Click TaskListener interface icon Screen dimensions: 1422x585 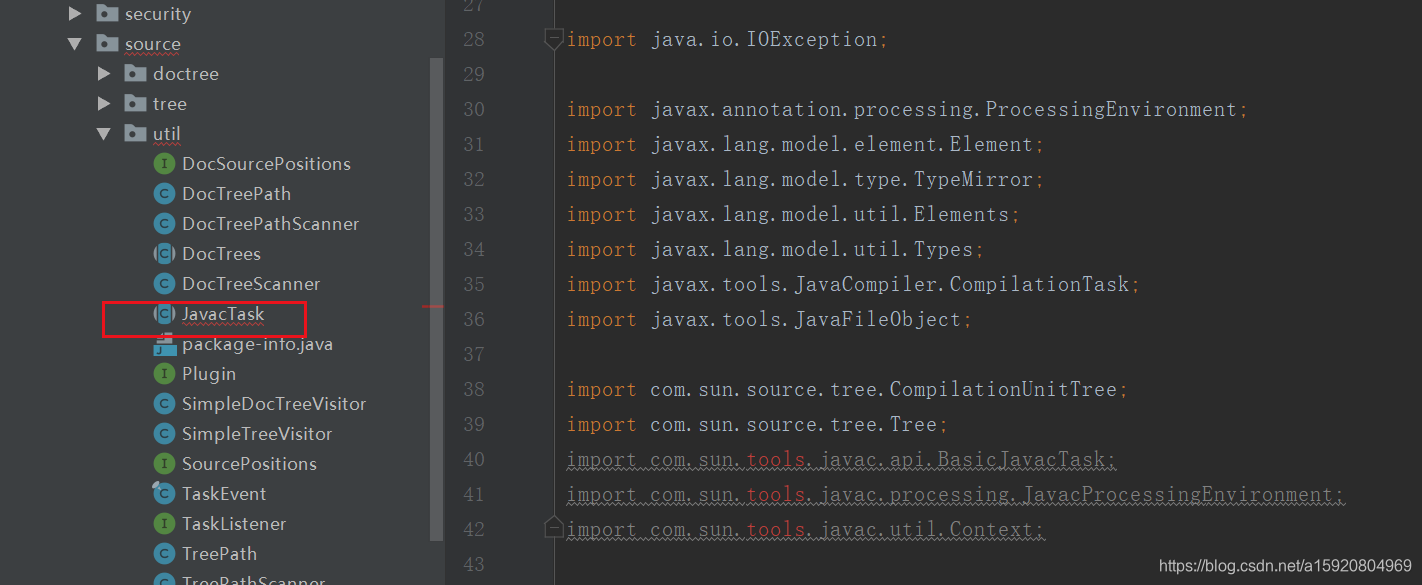tap(164, 524)
